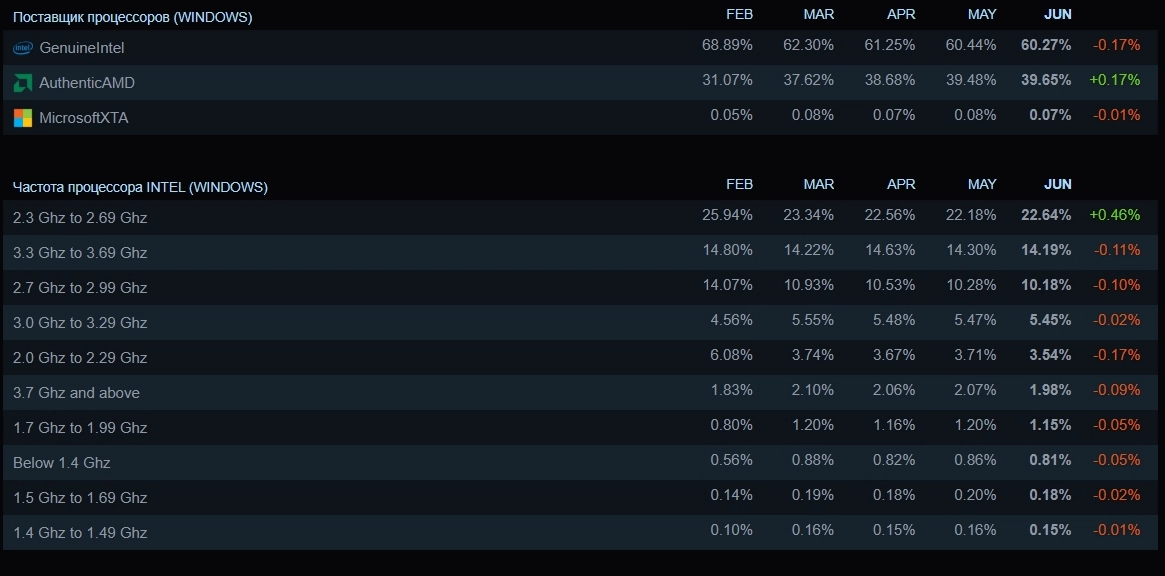Image resolution: width=1165 pixels, height=576 pixels.
Task: Click the '3.7 Ghz and above' entry
Action: coord(76,393)
